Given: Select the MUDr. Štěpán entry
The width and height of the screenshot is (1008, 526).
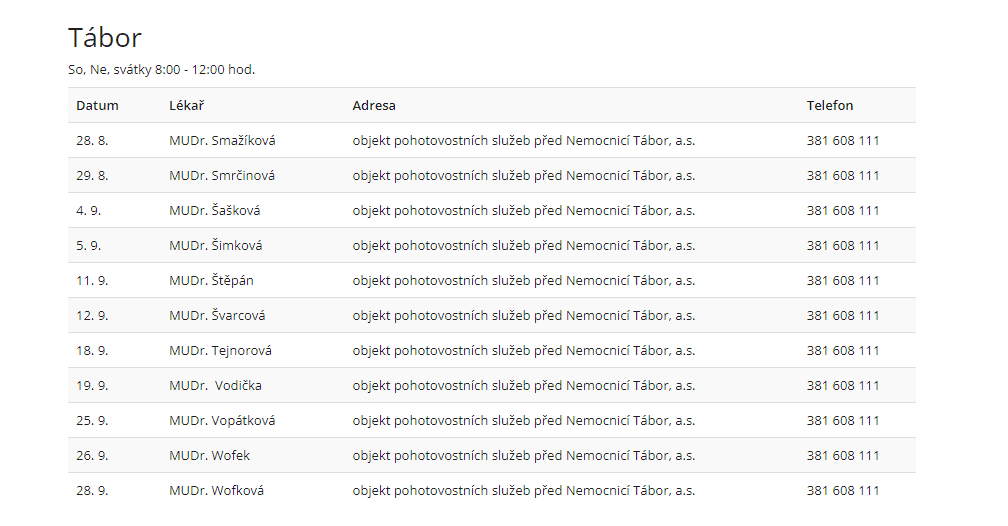Looking at the screenshot, I should pos(211,281).
